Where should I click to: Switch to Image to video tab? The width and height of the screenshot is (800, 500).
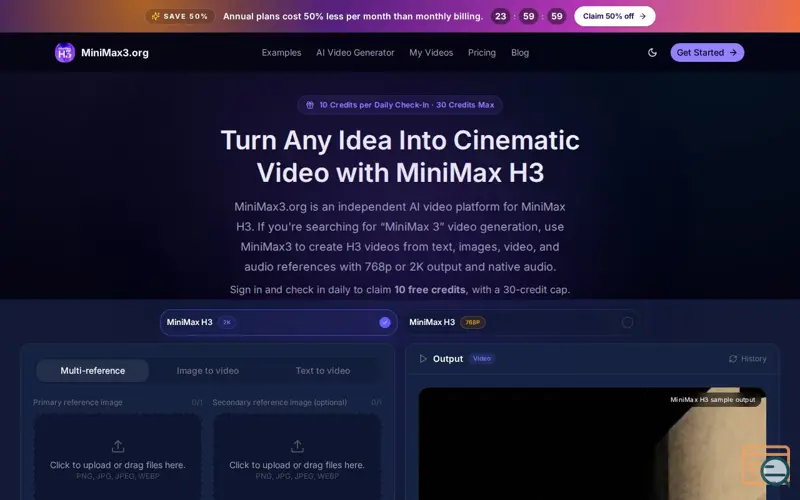pyautogui.click(x=208, y=371)
